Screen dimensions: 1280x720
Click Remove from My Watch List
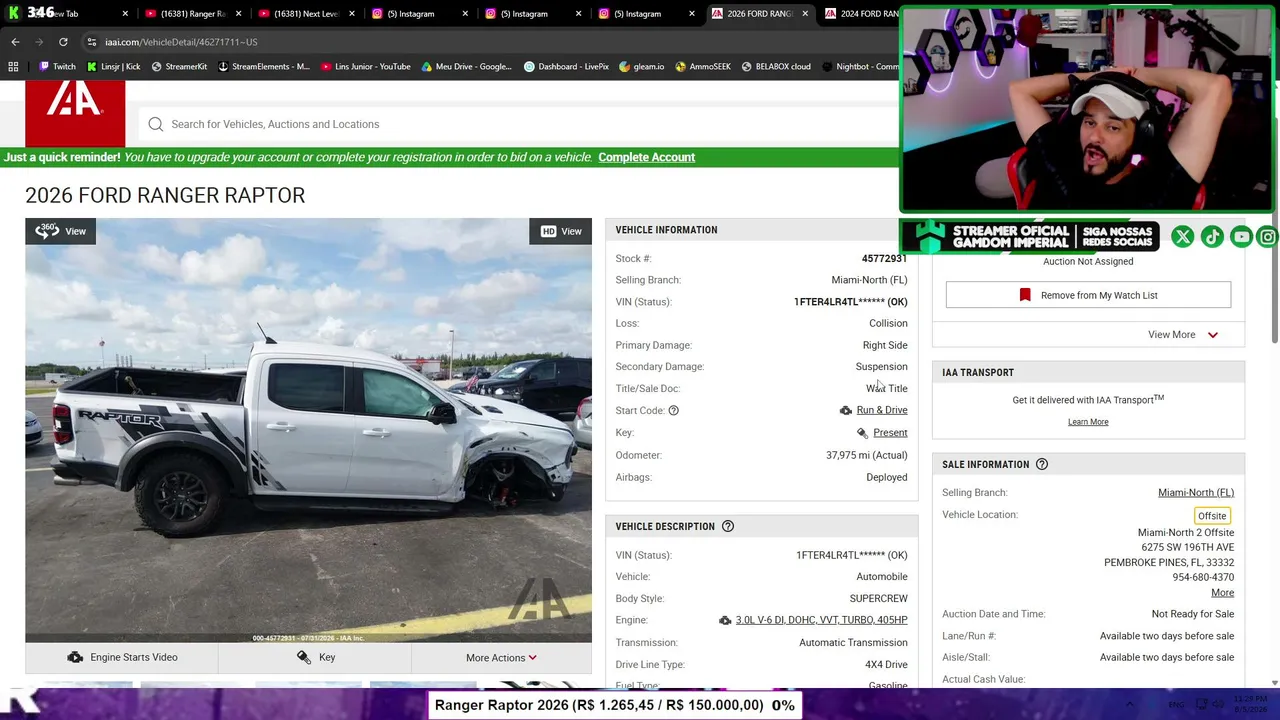pyautogui.click(x=1088, y=295)
